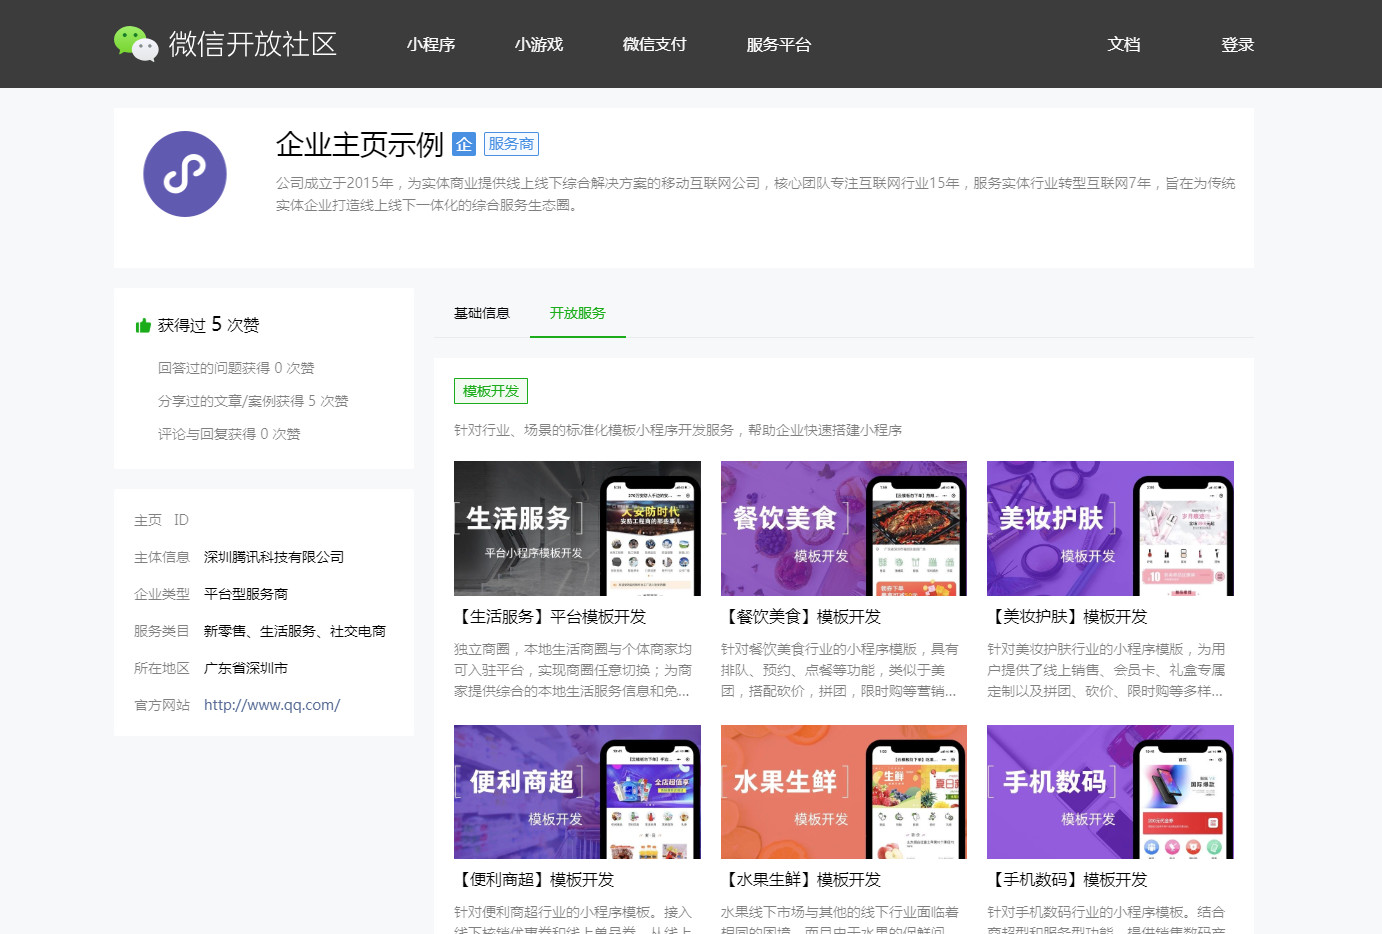The image size is (1382, 934).
Task: Click 登录 to sign in
Action: click(x=1237, y=44)
